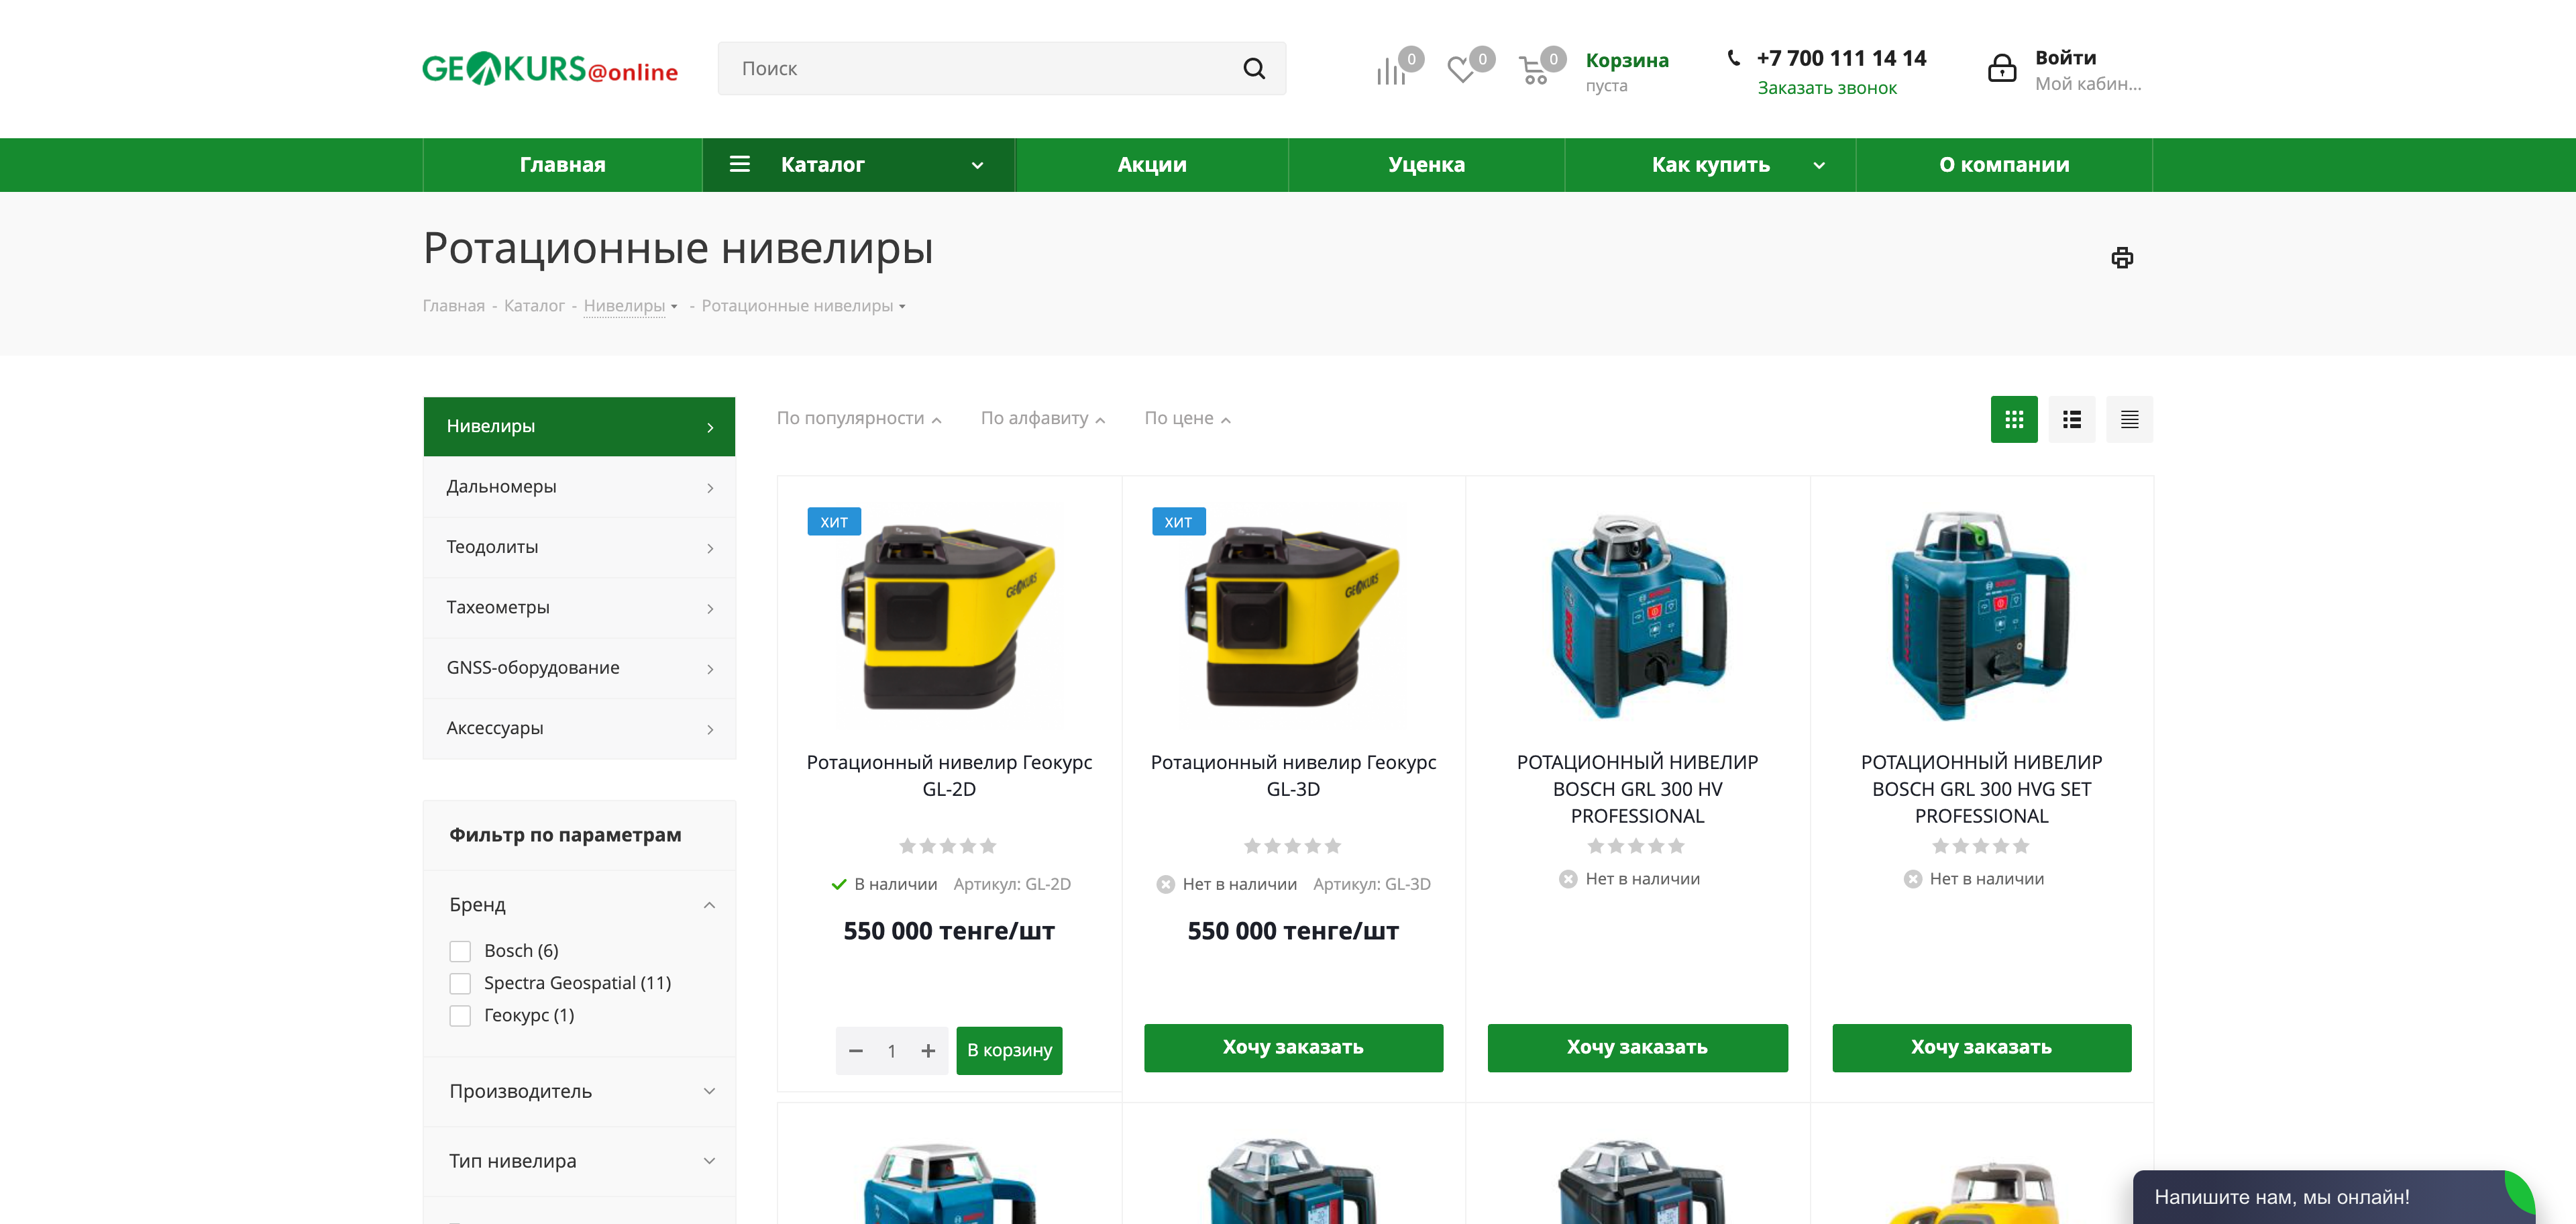Click Главная breadcrumb link
This screenshot has width=2576, height=1224.
(453, 306)
